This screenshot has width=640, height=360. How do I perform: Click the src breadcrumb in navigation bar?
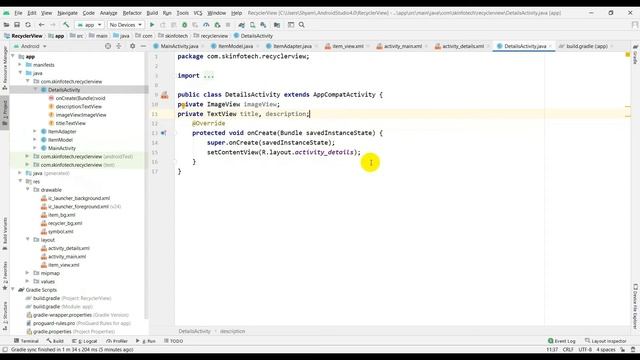[76, 36]
